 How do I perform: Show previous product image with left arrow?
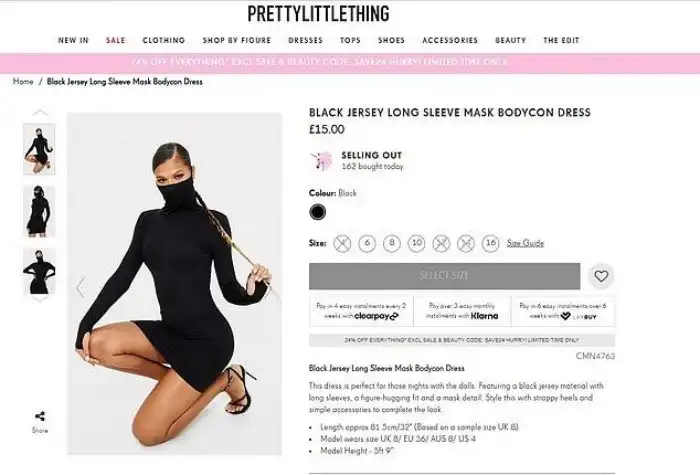pos(80,288)
